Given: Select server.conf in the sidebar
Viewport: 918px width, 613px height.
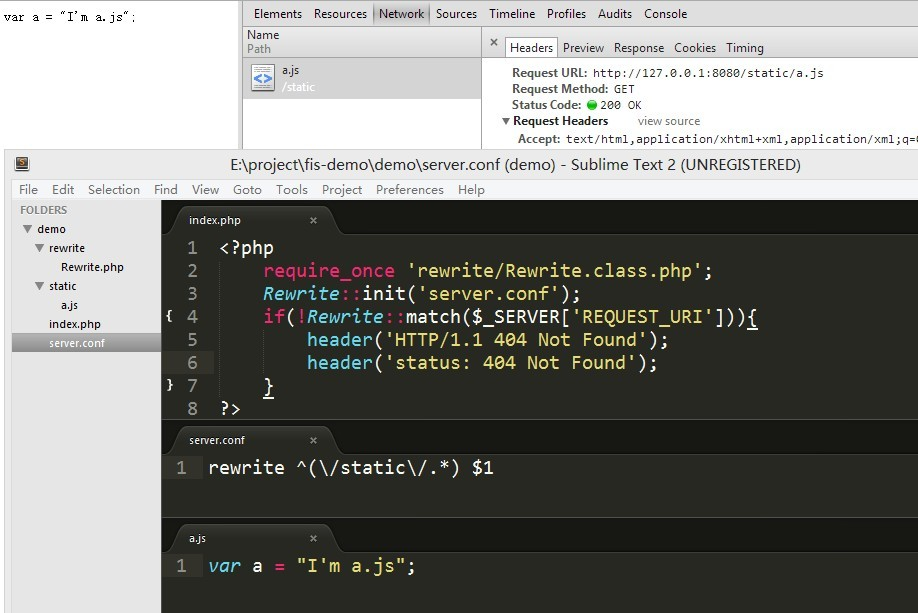Looking at the screenshot, I should pos(86,343).
